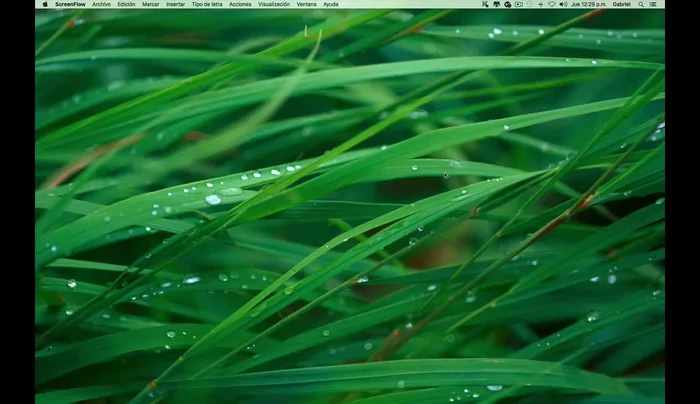The image size is (700, 404).
Task: Open the Insertar menu
Action: [x=175, y=4]
